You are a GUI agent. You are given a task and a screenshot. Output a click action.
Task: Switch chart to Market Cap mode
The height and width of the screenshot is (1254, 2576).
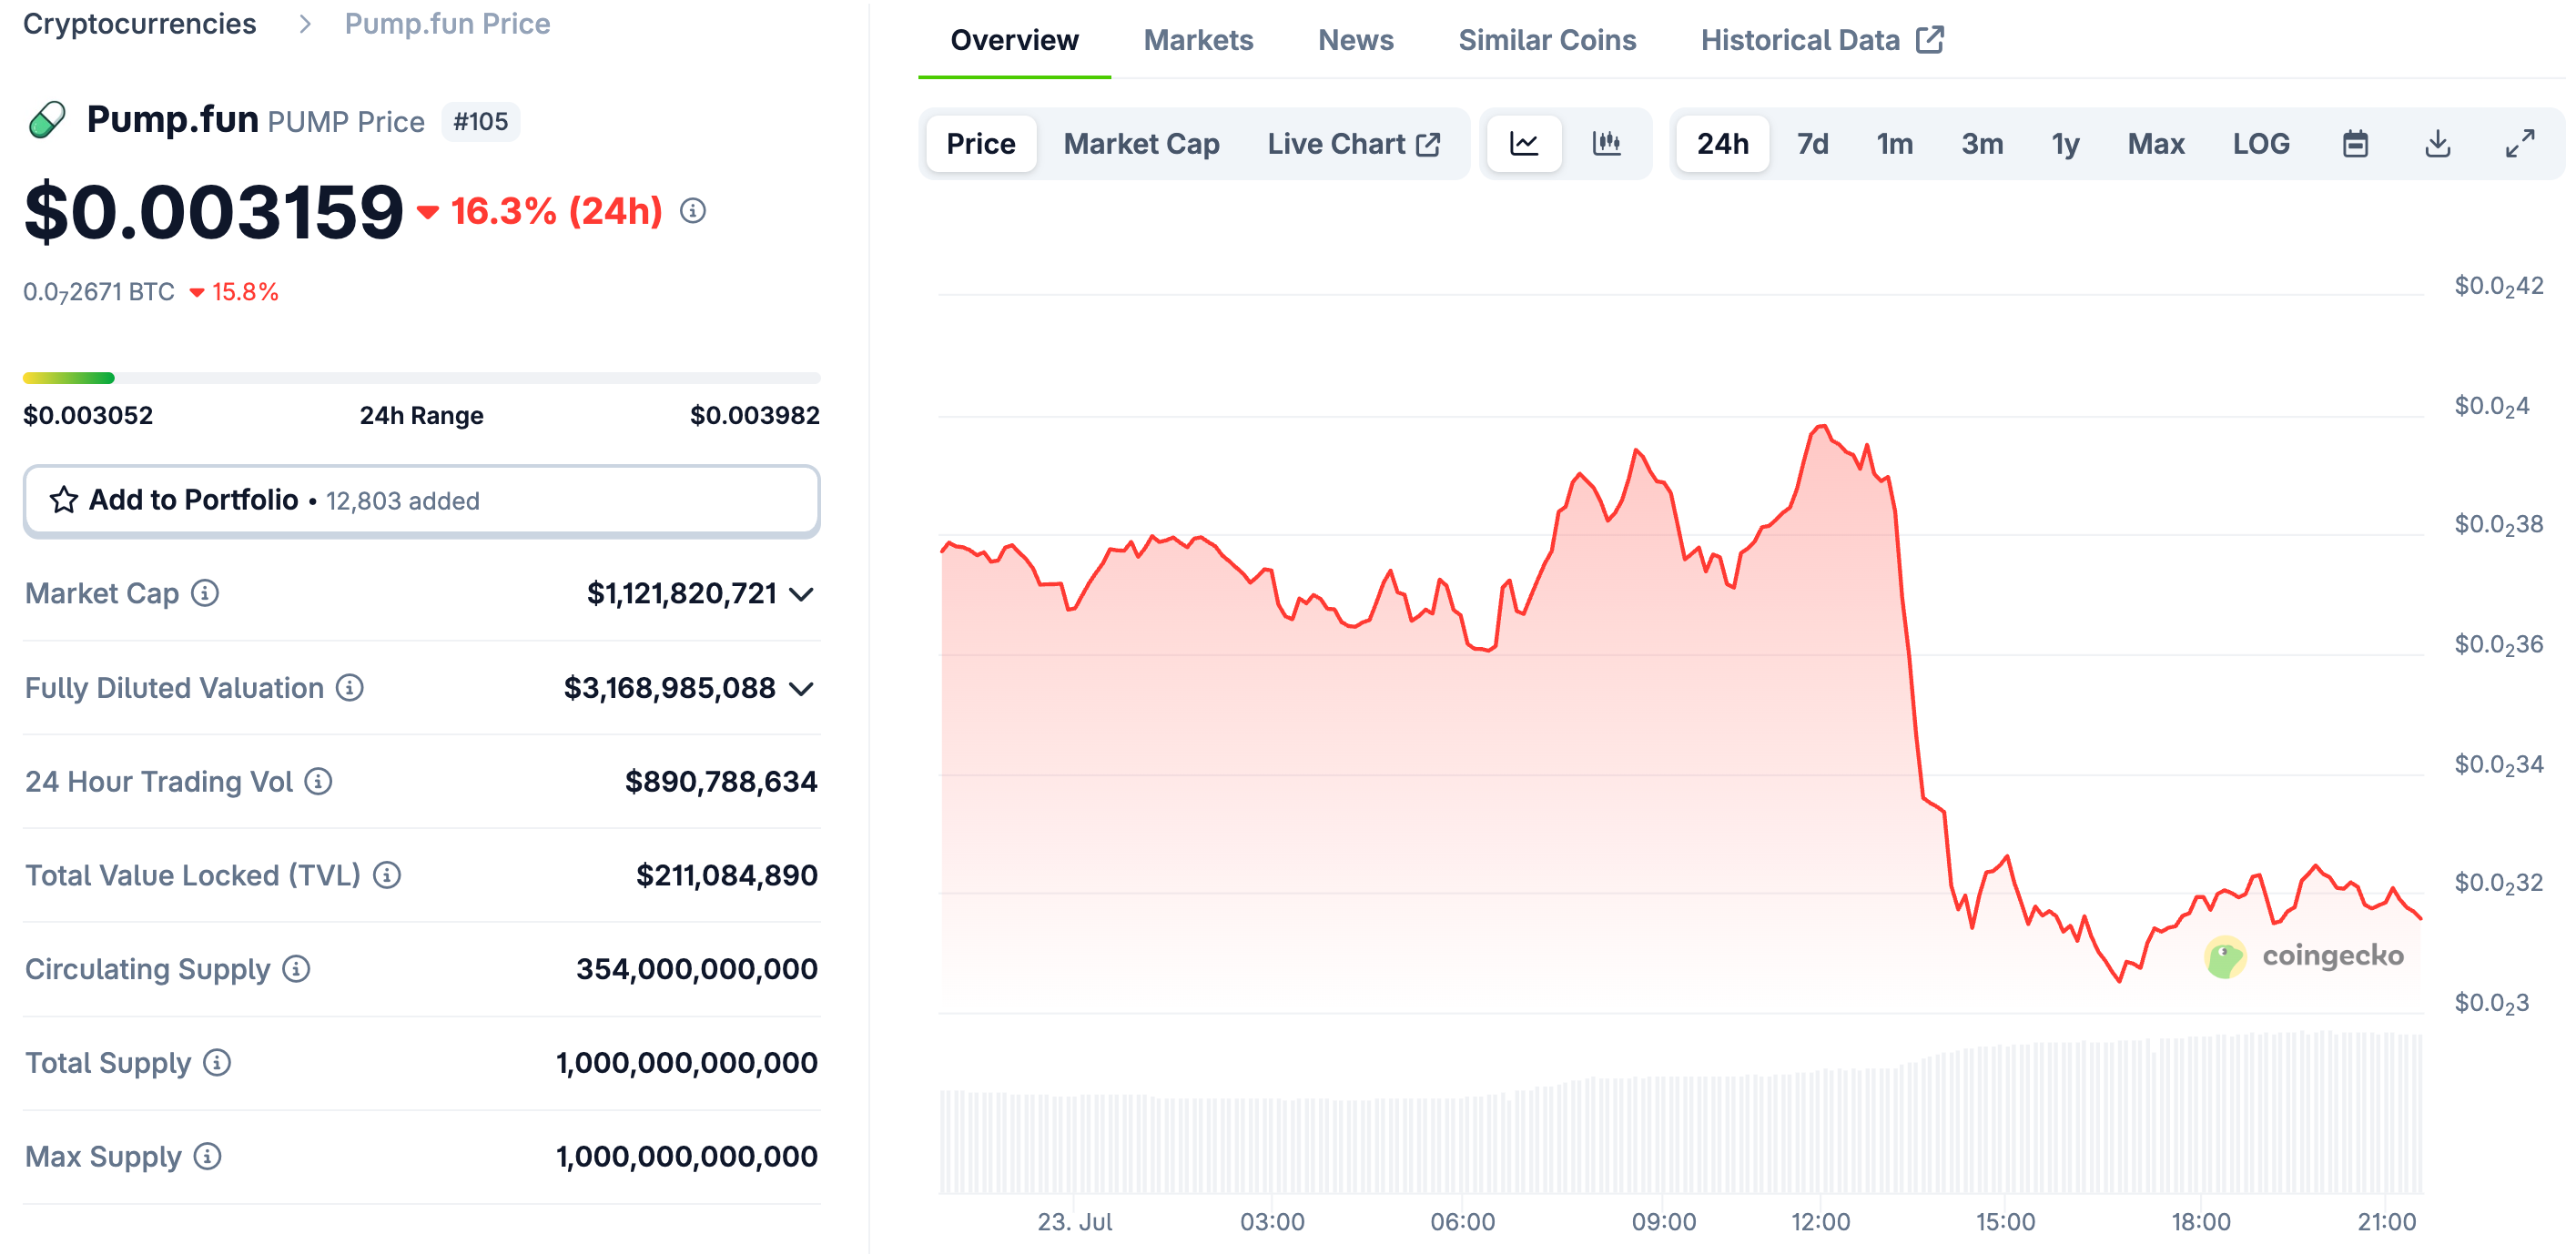tap(1141, 144)
